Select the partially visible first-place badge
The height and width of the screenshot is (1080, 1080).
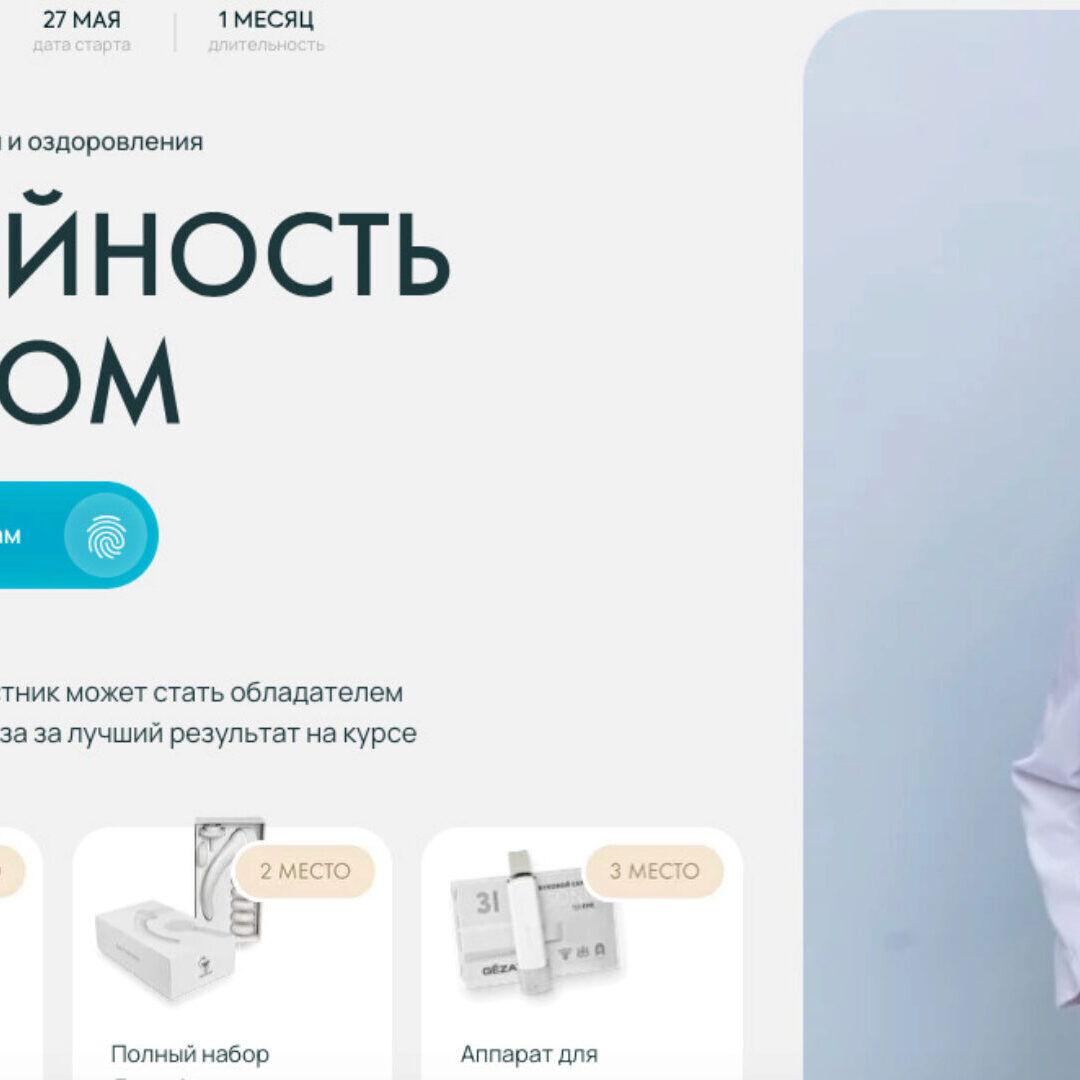pyautogui.click(x=12, y=871)
